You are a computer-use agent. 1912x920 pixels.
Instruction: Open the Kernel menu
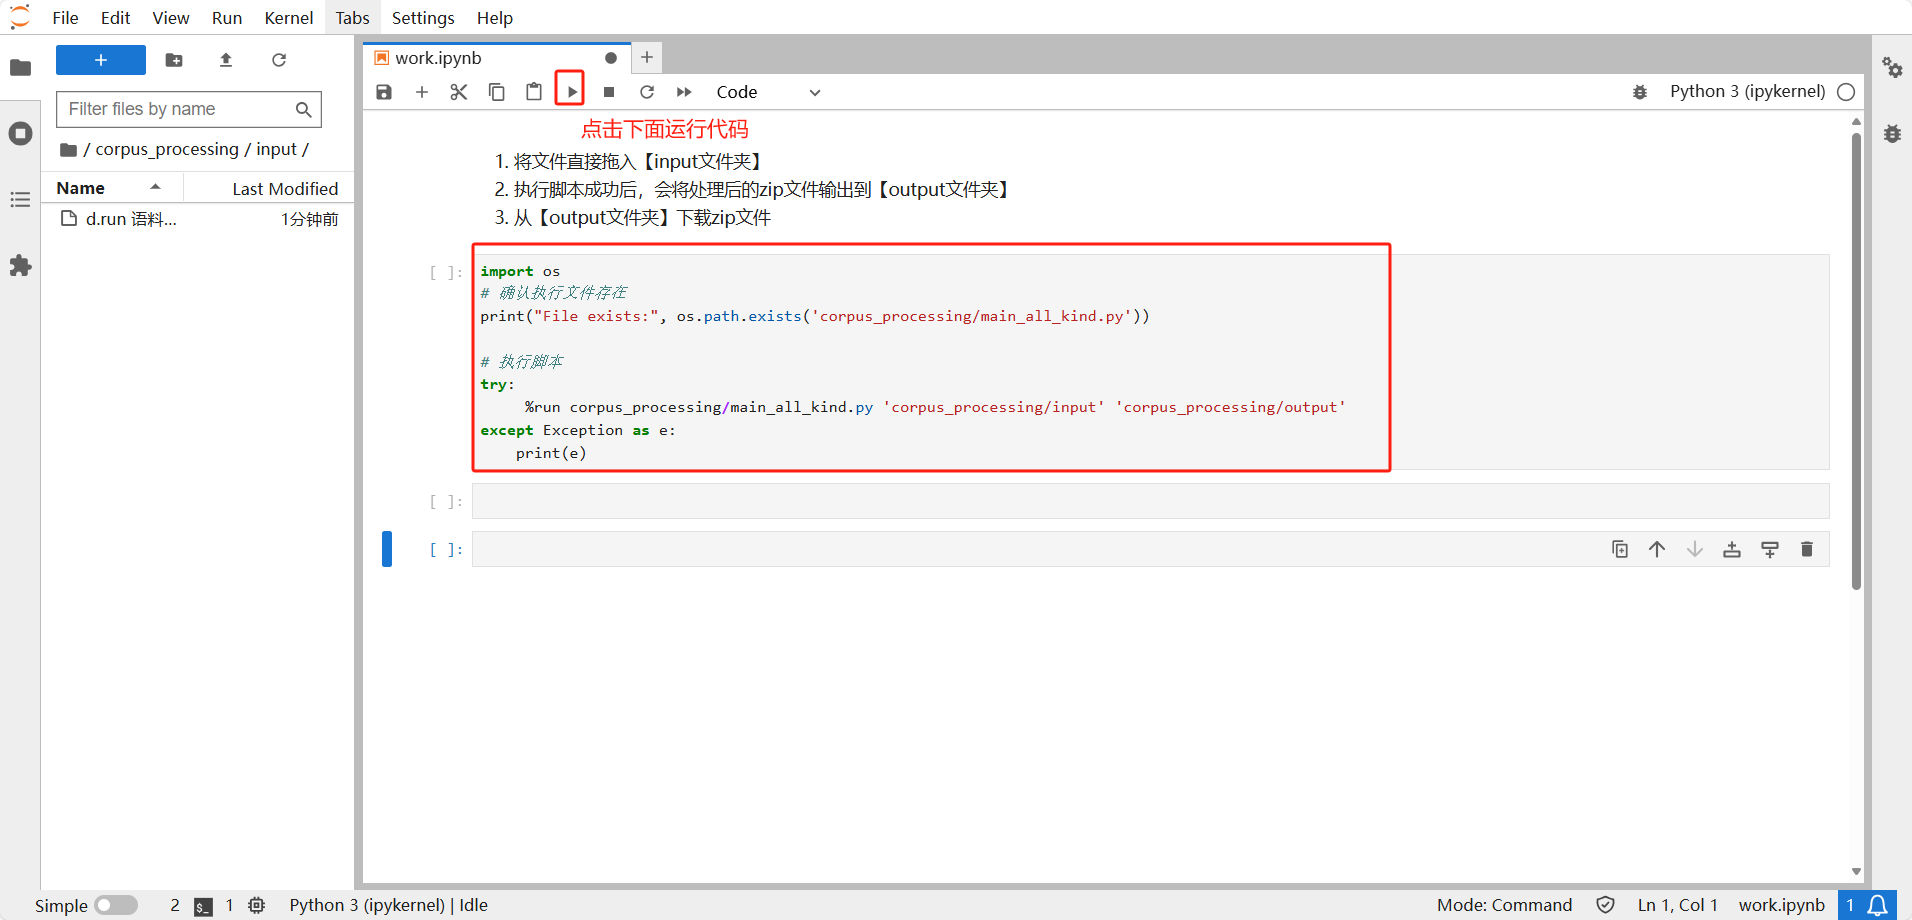[x=288, y=18]
